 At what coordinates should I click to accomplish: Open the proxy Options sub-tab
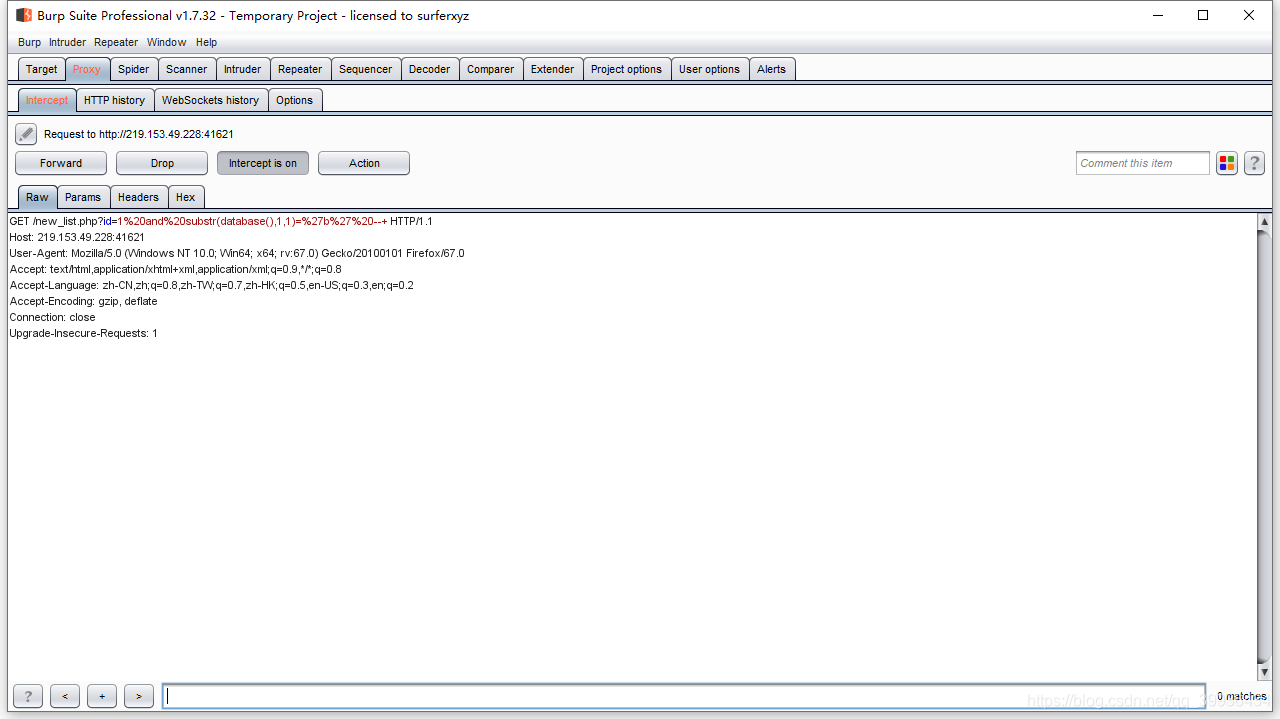[x=295, y=100]
